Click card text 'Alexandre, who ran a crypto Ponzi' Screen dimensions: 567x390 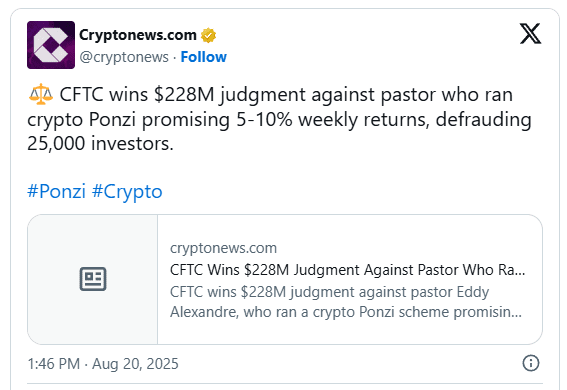pos(280,312)
